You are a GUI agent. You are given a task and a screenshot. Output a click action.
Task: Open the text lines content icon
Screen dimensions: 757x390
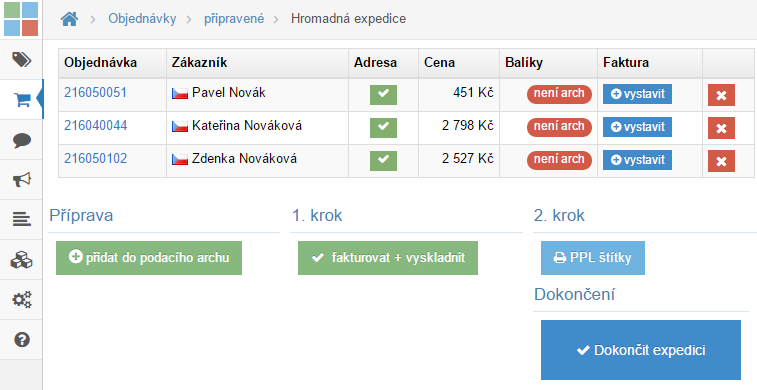point(21,220)
